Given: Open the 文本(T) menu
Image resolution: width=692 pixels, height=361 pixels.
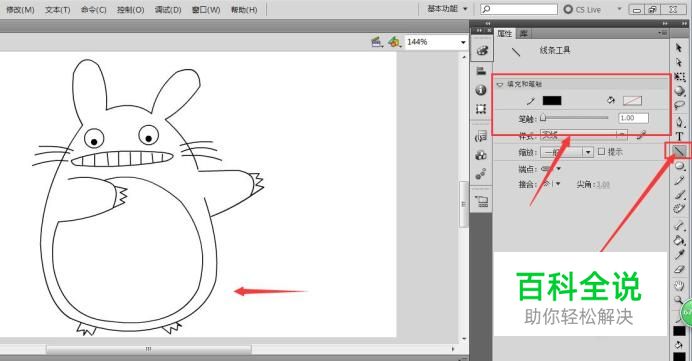Looking at the screenshot, I should point(57,9).
